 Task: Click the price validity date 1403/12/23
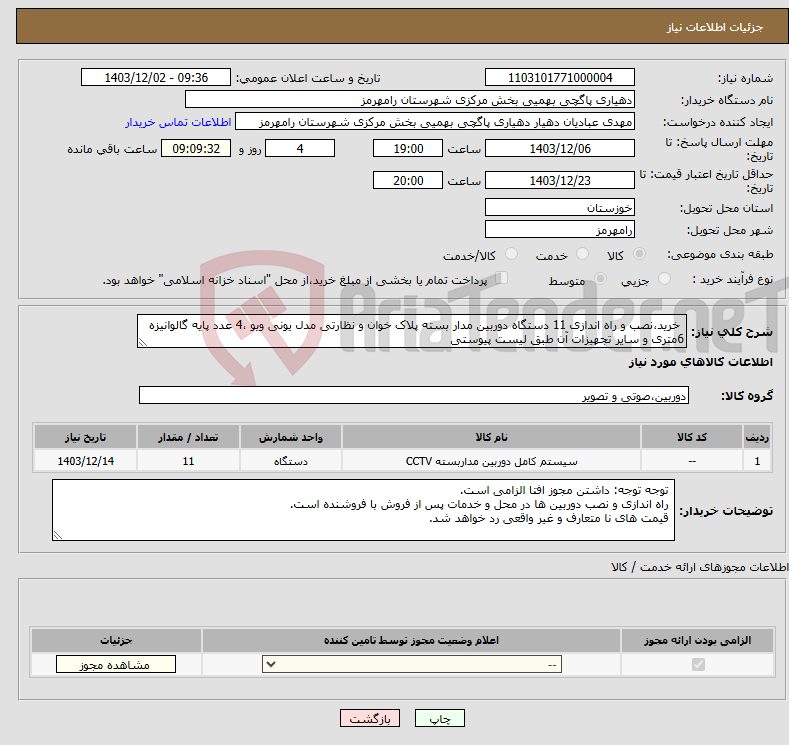pos(560,180)
